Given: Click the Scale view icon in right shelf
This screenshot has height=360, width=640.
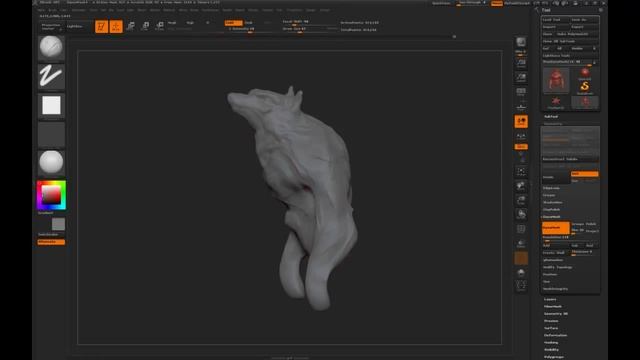Looking at the screenshot, I should click(521, 200).
